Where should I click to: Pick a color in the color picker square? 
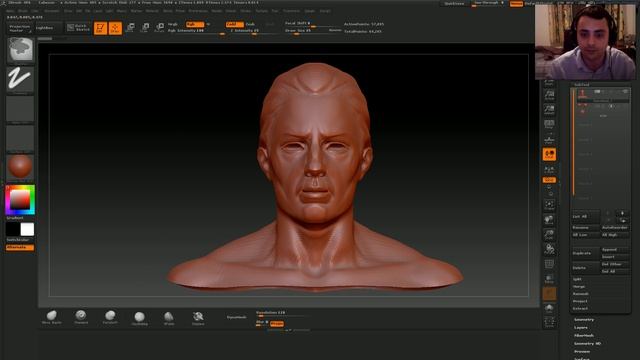click(20, 200)
